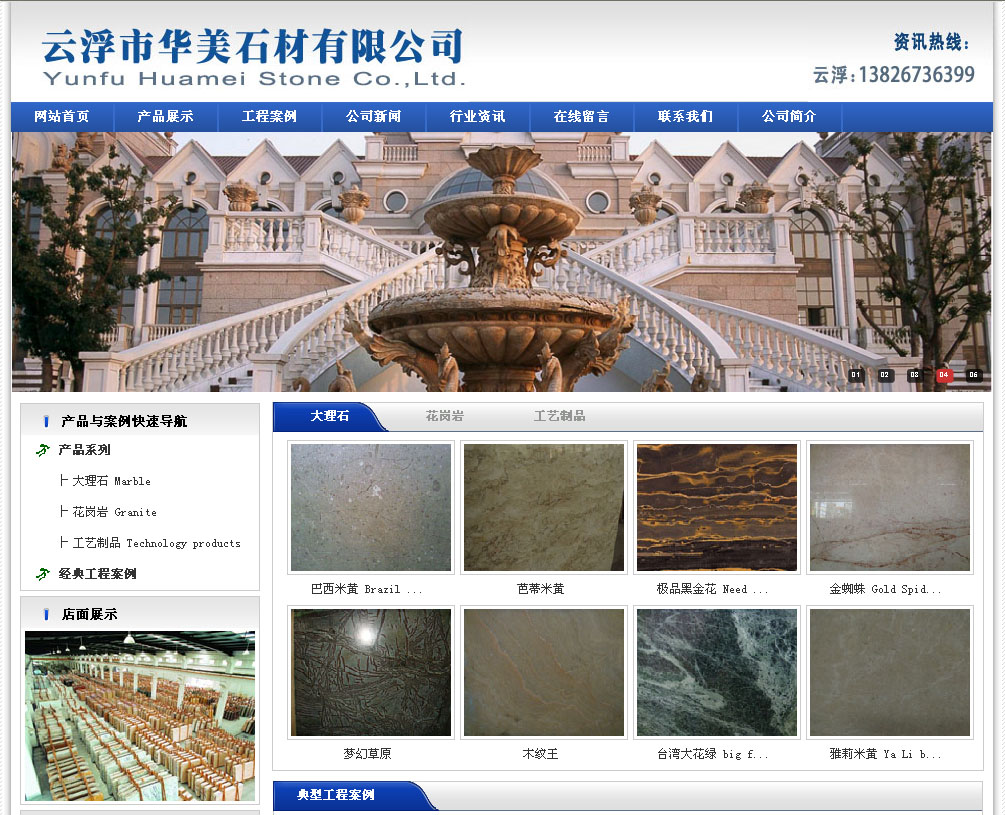Show the last banner slide 06

pyautogui.click(x=973, y=376)
